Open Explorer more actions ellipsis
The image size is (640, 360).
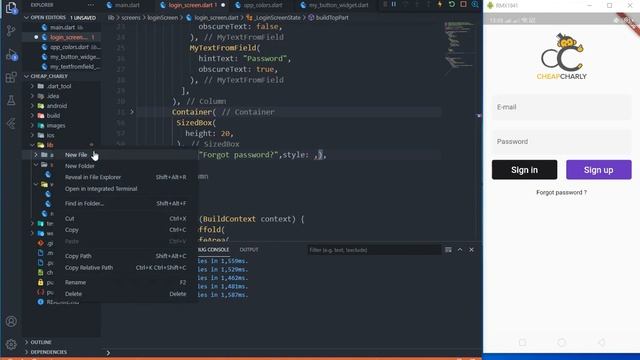pos(91,5)
